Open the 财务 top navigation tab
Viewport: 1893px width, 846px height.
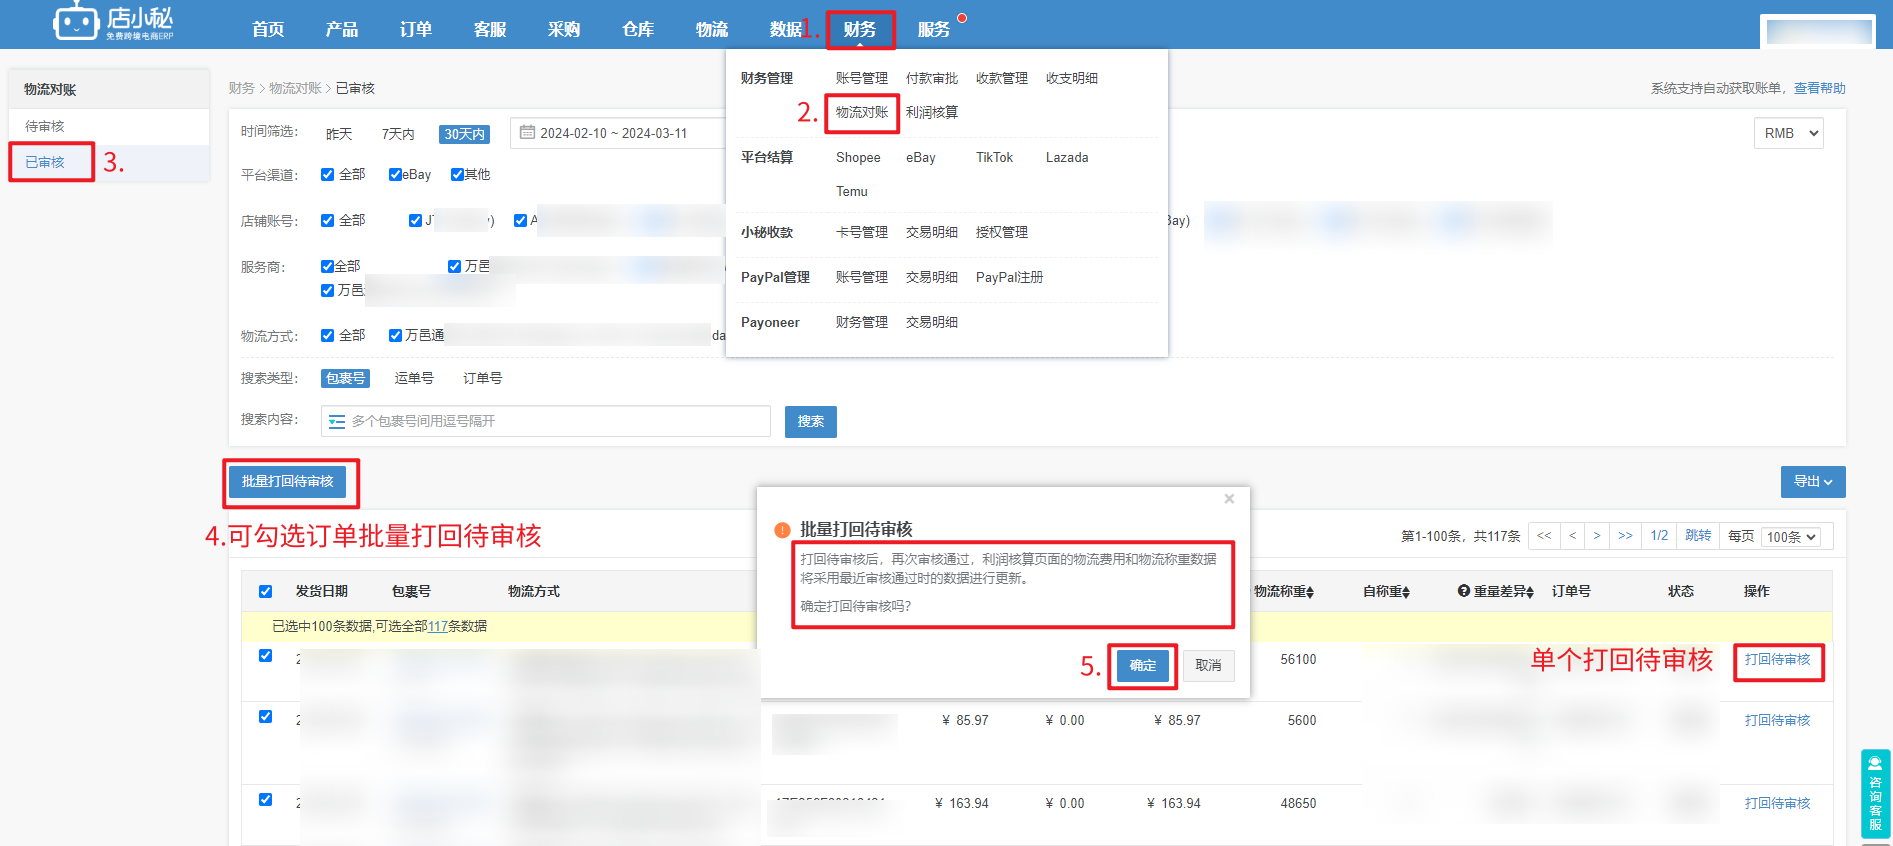(859, 30)
